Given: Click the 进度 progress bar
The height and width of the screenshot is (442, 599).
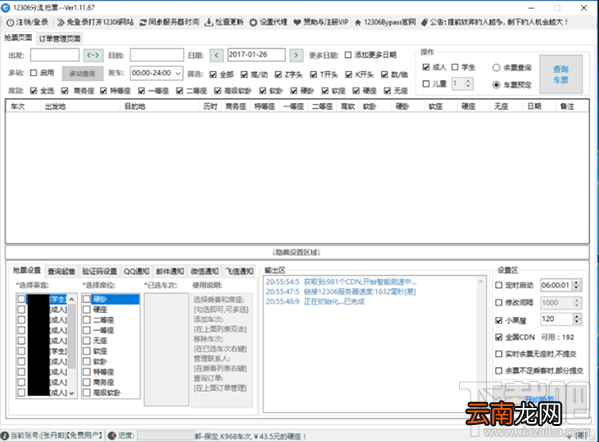Looking at the screenshot, I should [166, 436].
